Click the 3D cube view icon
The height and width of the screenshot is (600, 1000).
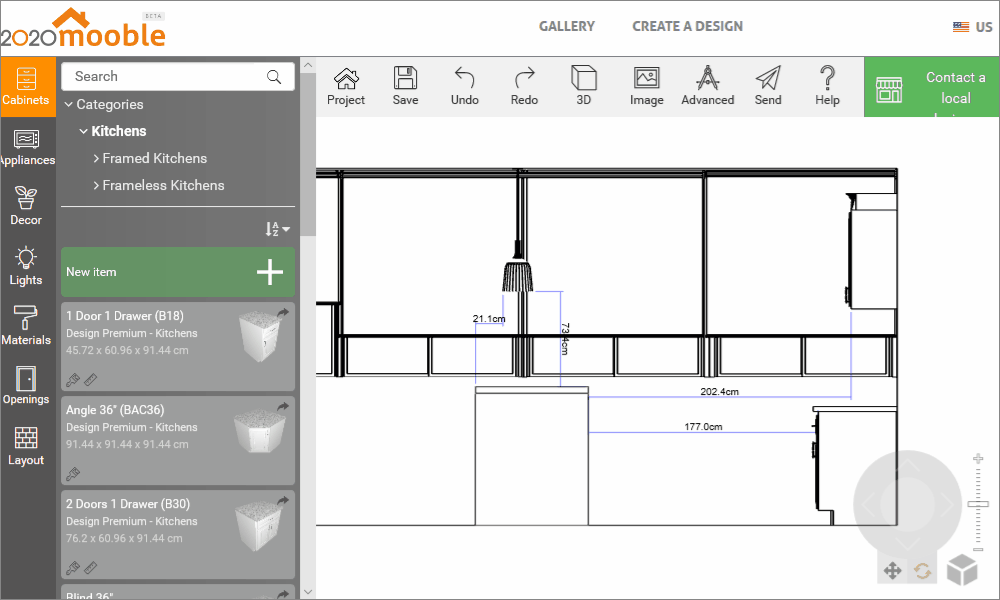point(962,569)
